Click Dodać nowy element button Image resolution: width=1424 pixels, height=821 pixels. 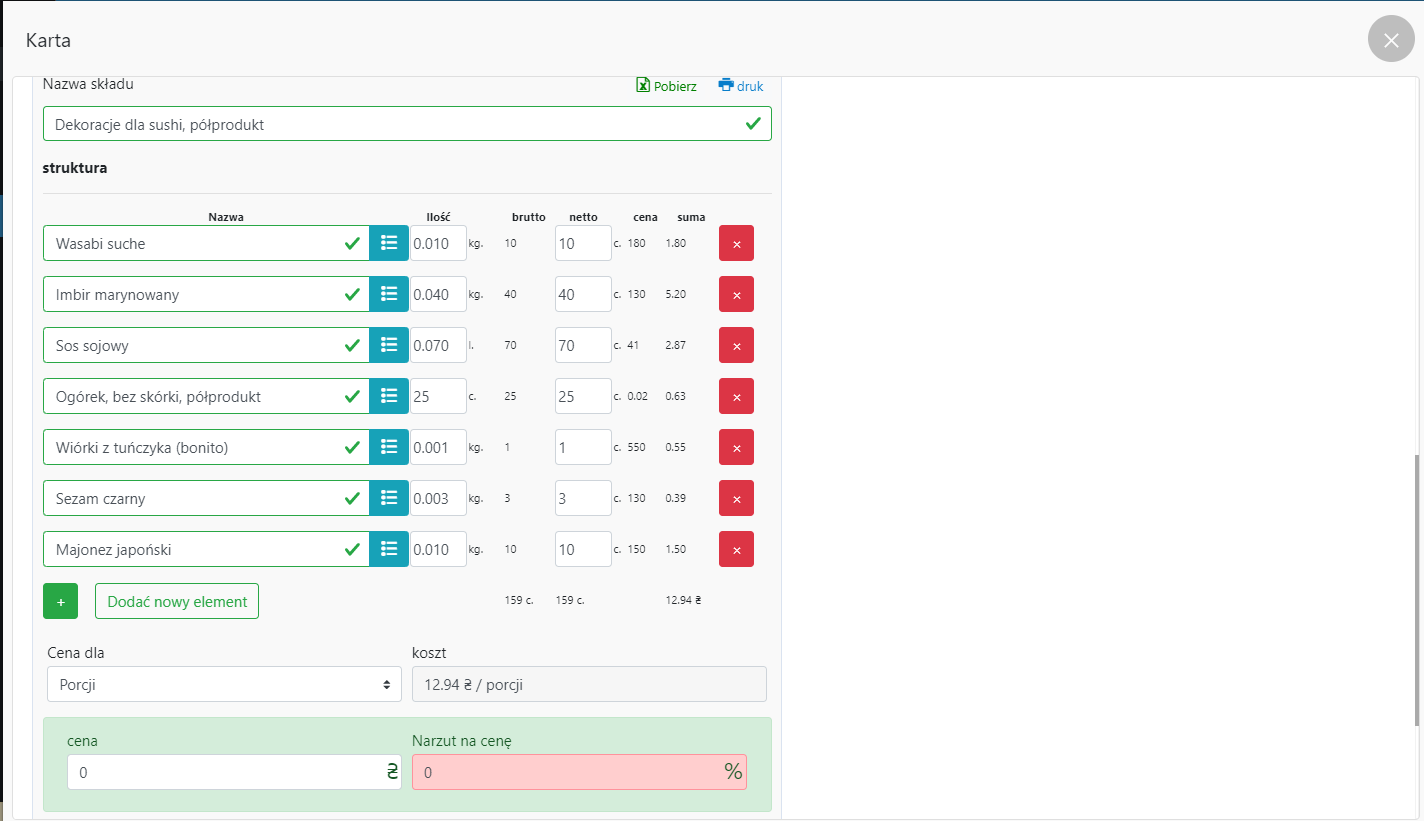click(x=177, y=601)
